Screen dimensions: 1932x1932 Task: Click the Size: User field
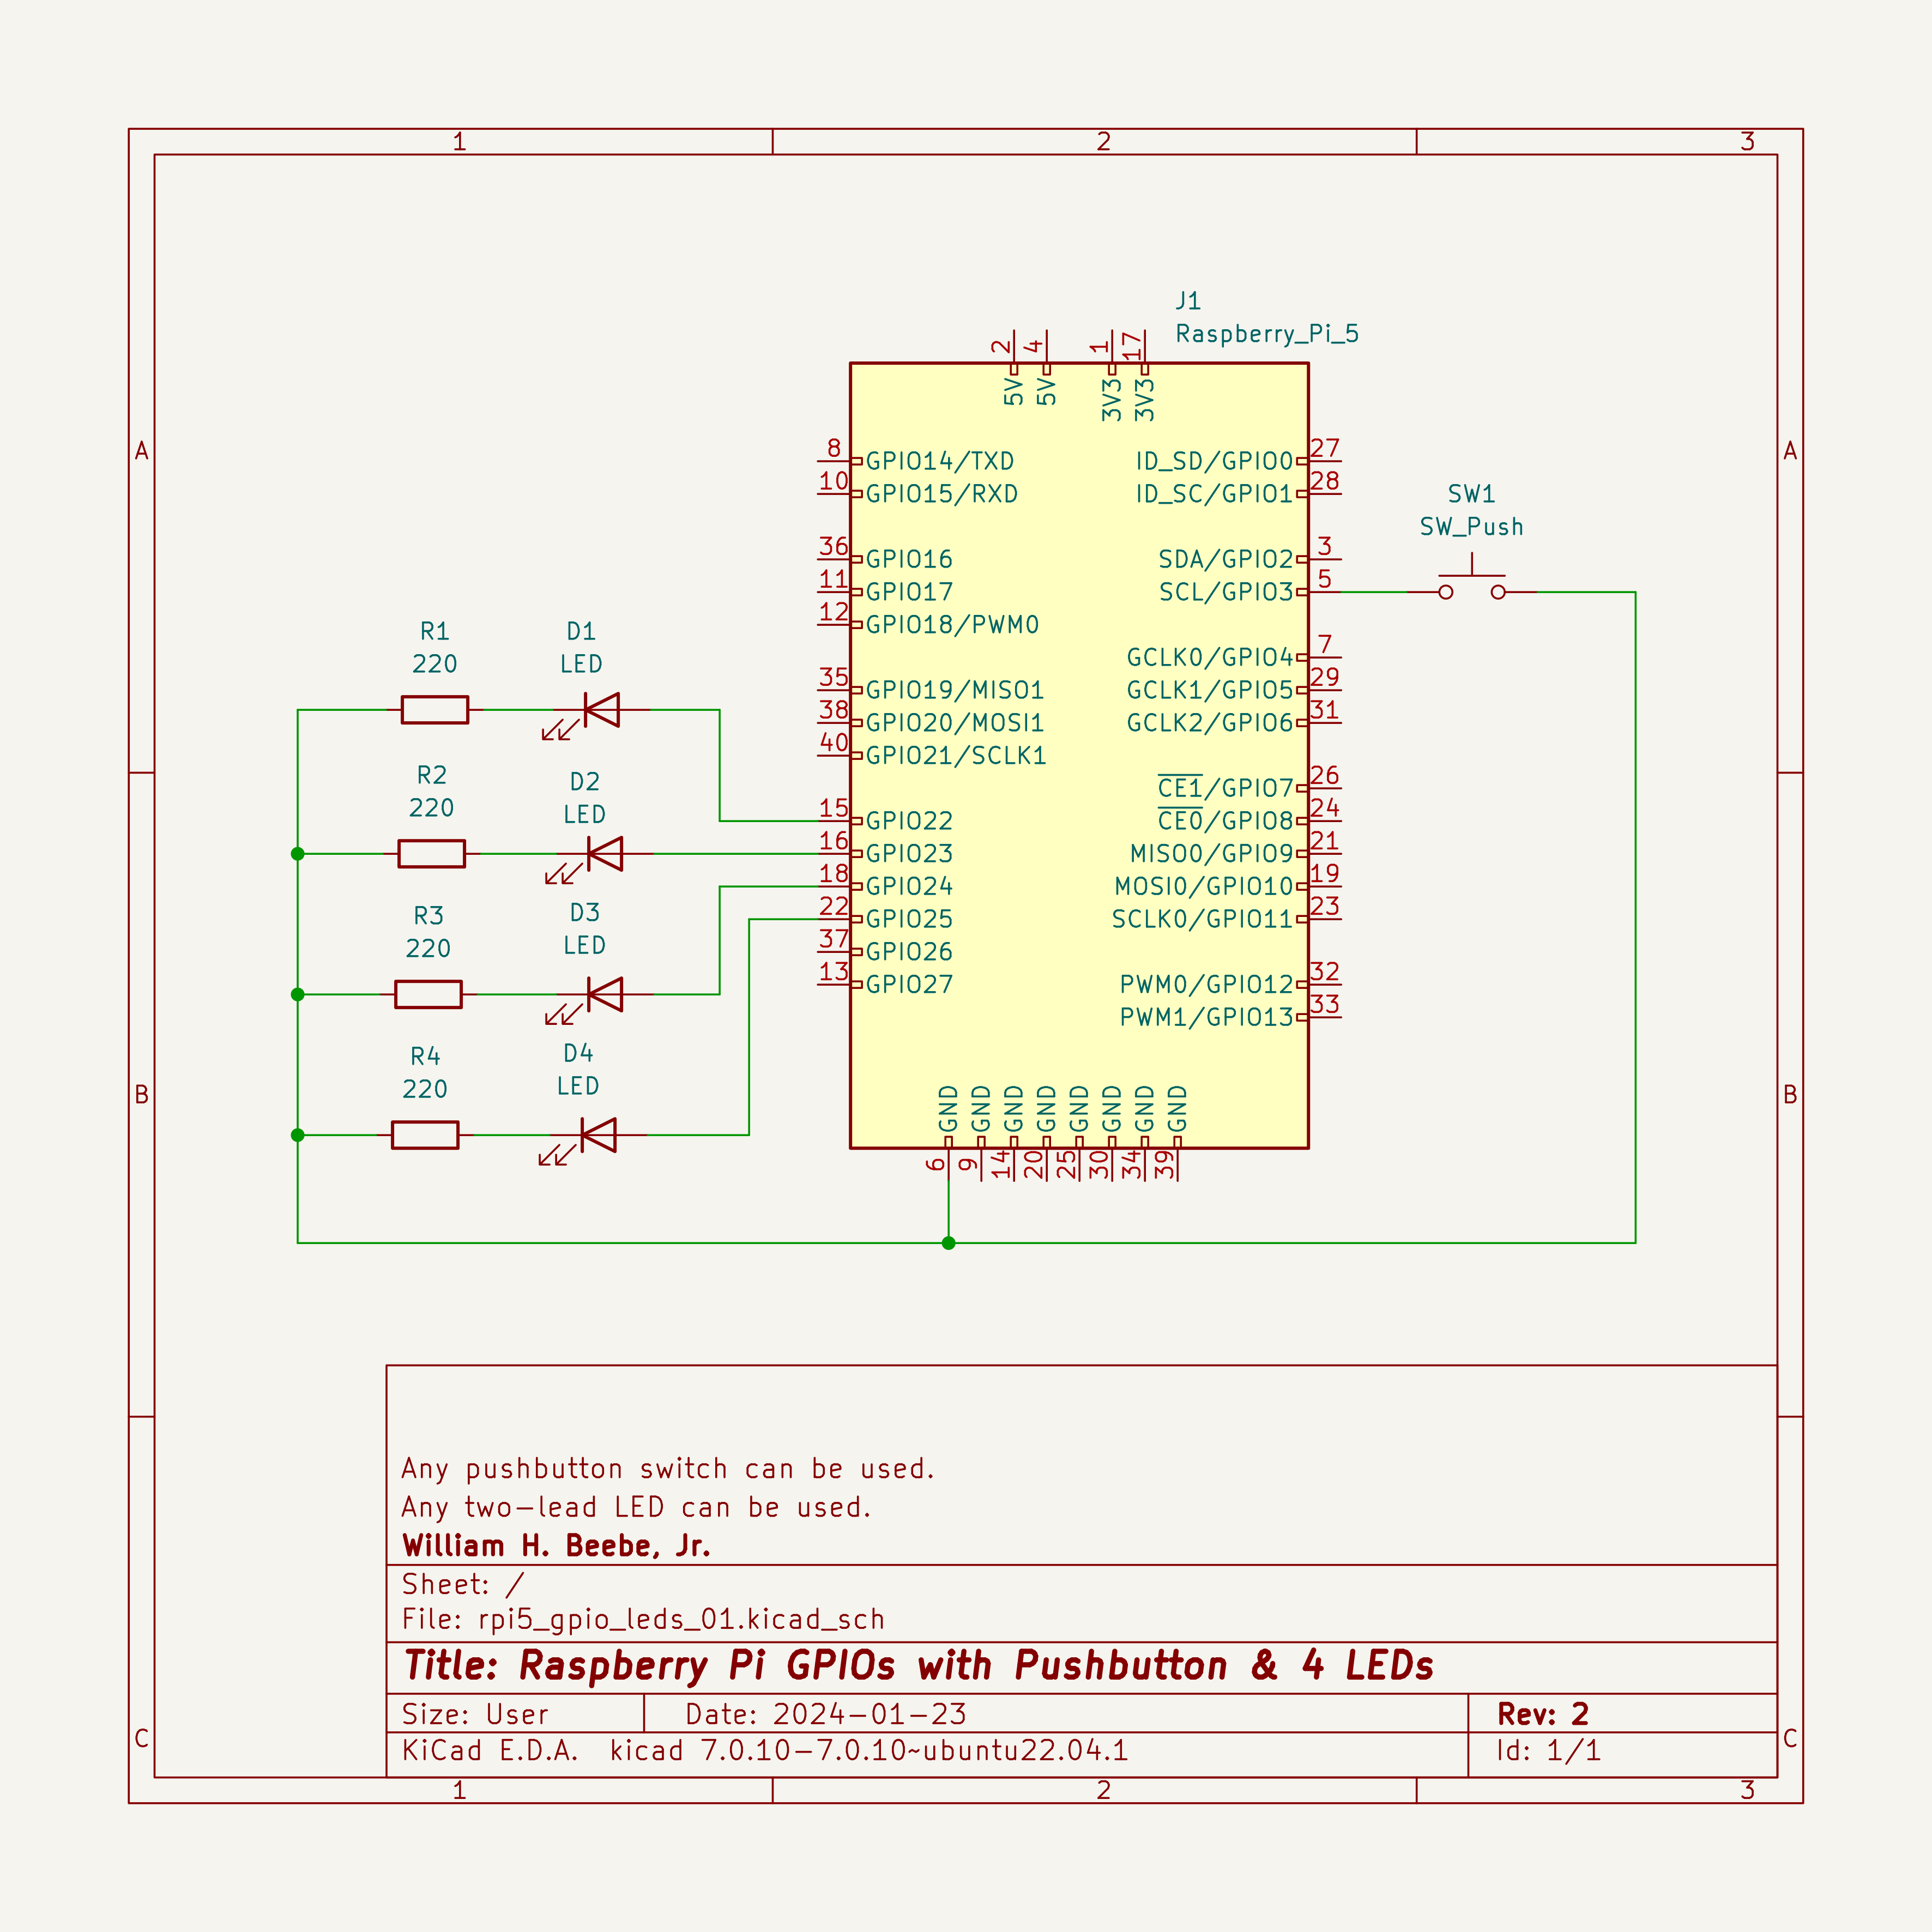(x=475, y=1714)
